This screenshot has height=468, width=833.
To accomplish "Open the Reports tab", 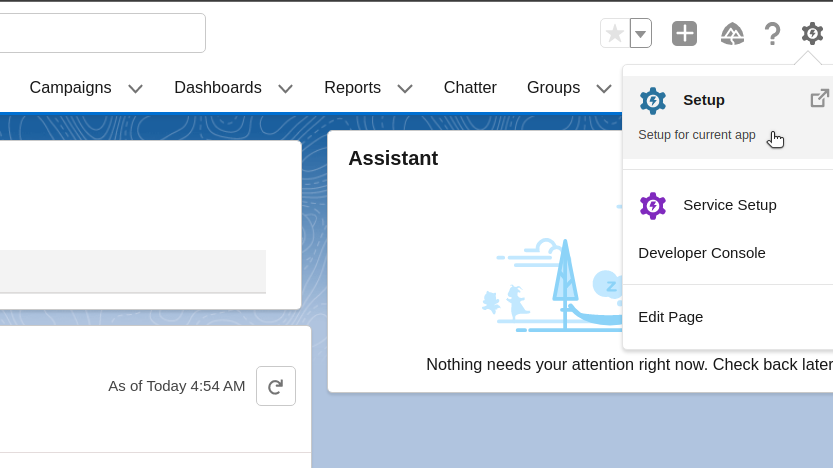I will pos(352,88).
